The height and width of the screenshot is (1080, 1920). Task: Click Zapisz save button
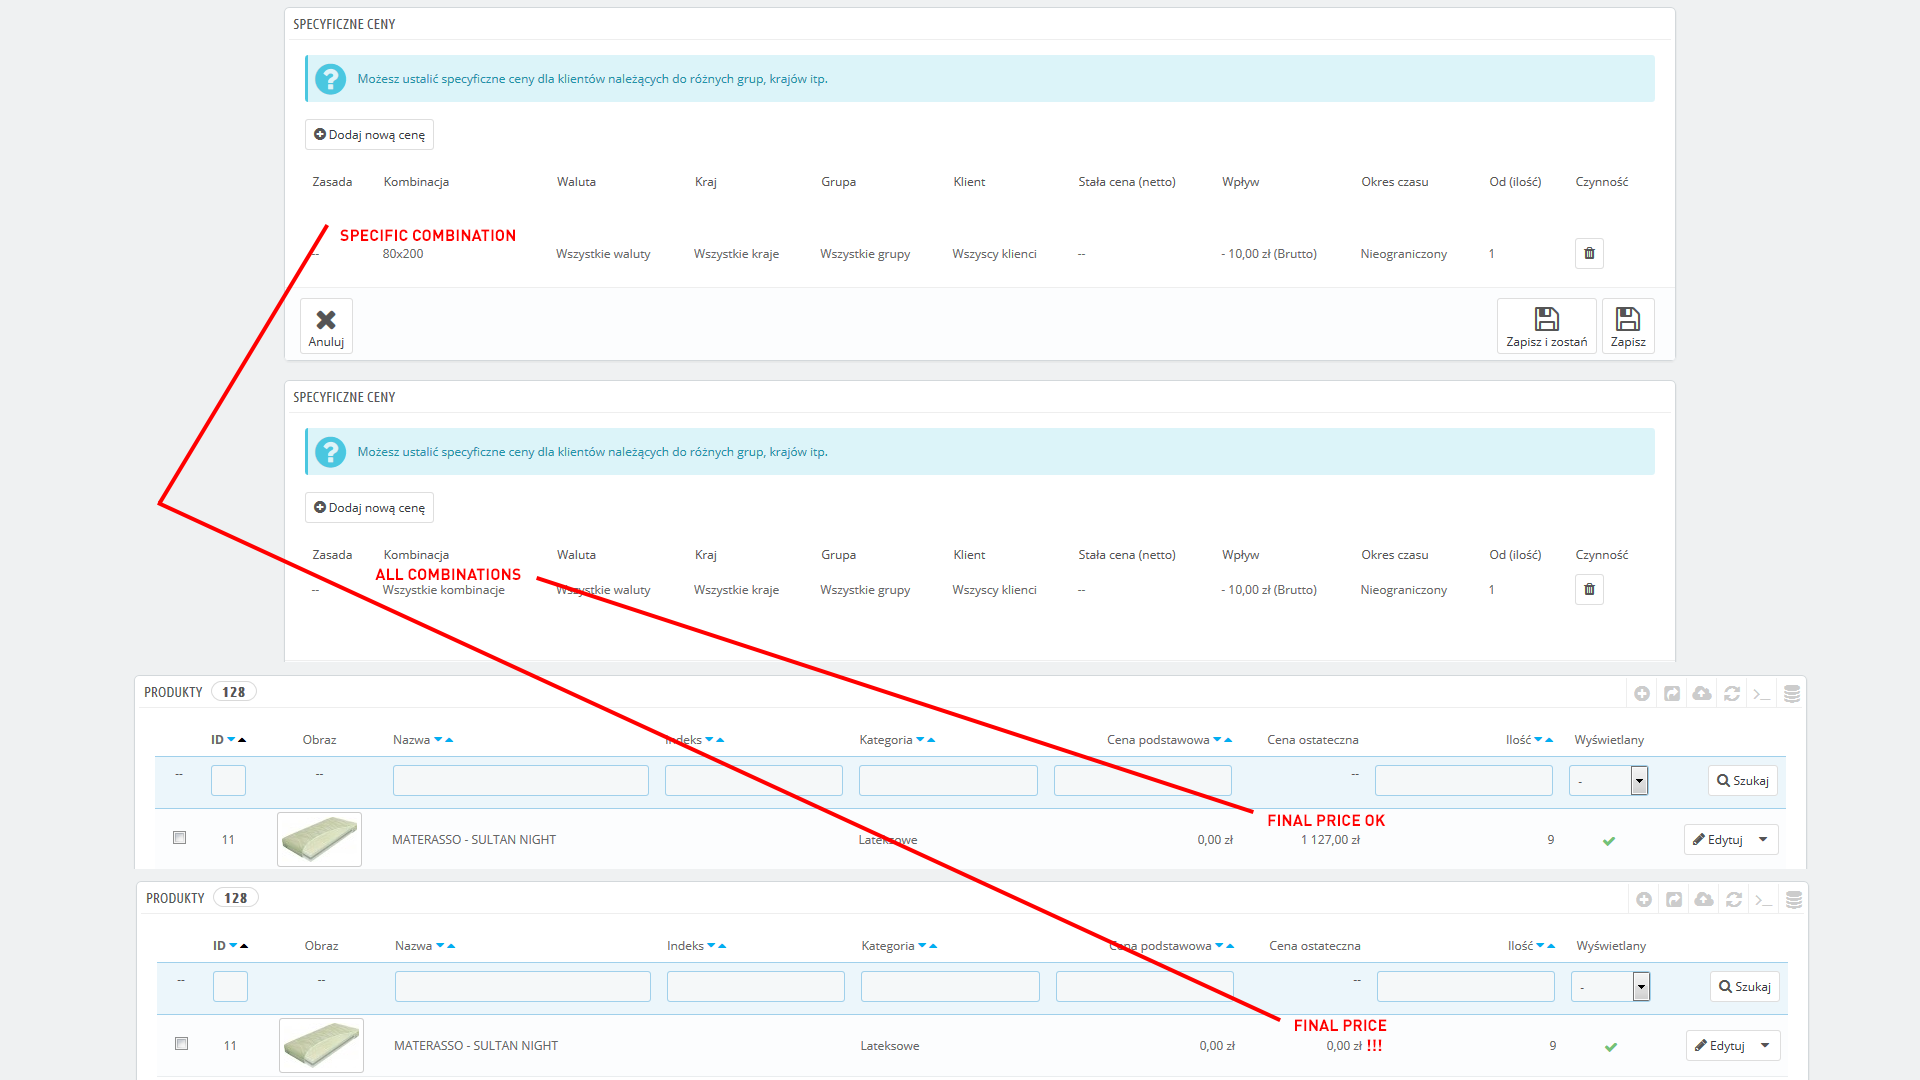pyautogui.click(x=1628, y=326)
